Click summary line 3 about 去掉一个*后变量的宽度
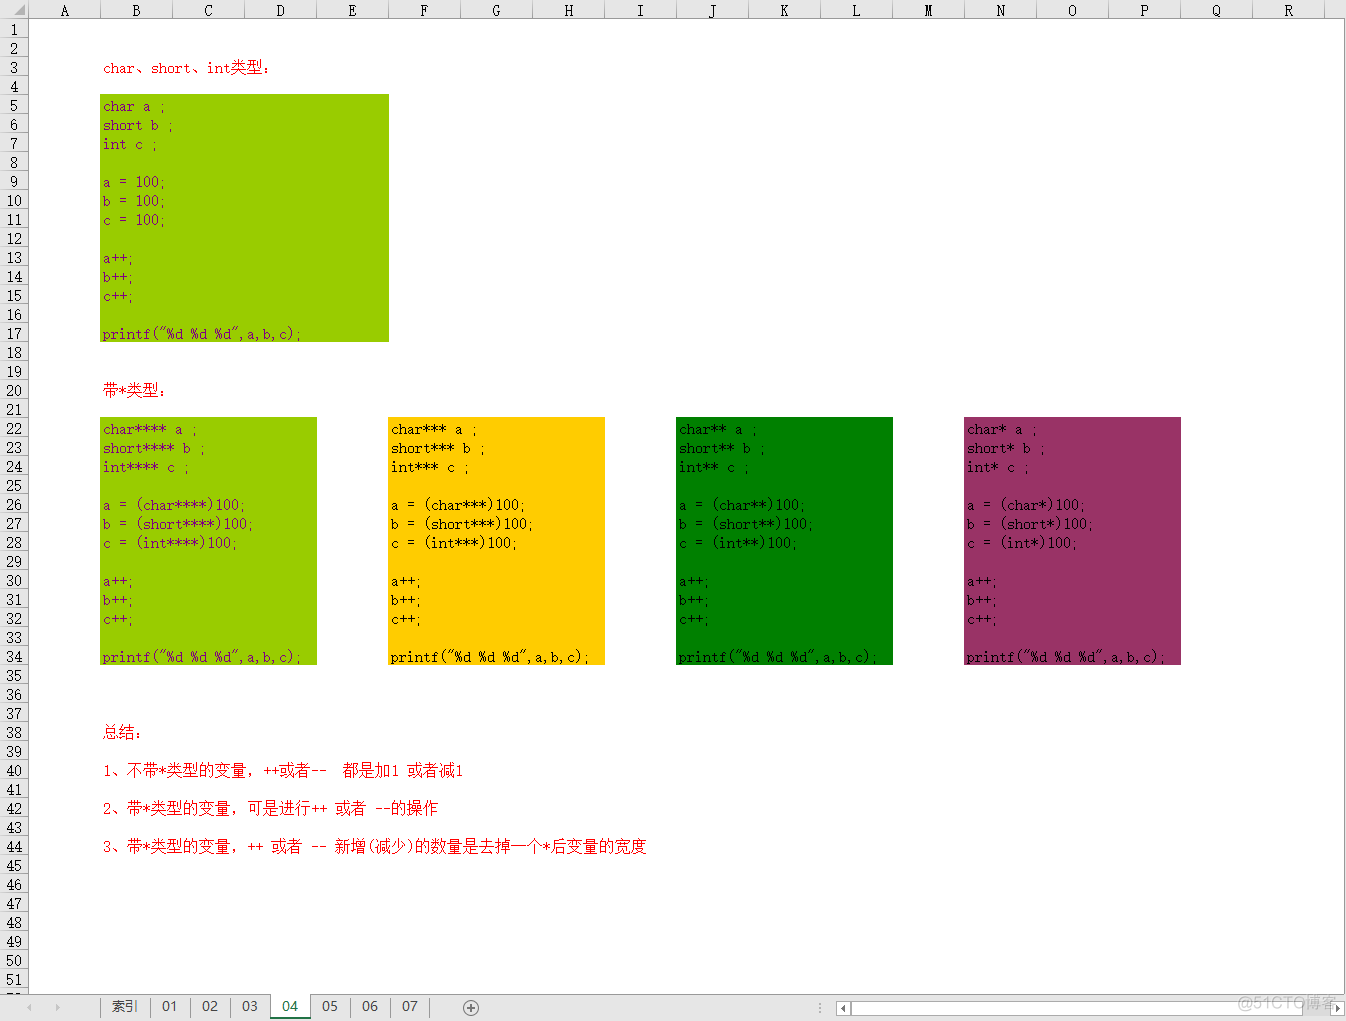 click(375, 847)
